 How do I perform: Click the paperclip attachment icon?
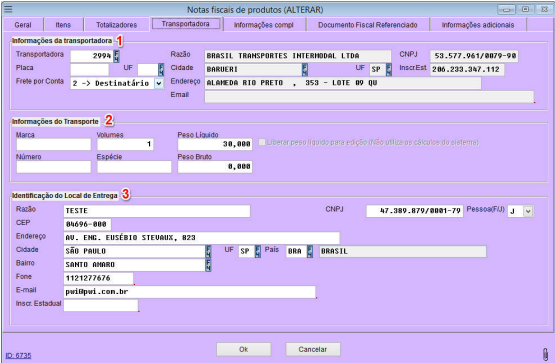click(545, 353)
